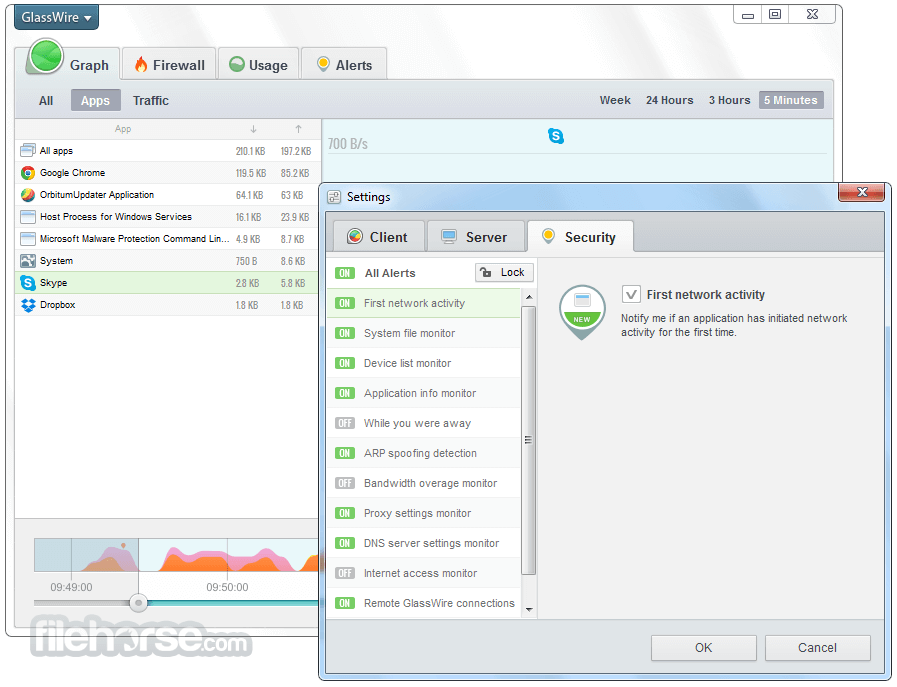This screenshot has height=687, width=897.
Task: Uncheck the First network activity checkbox
Action: tap(631, 295)
